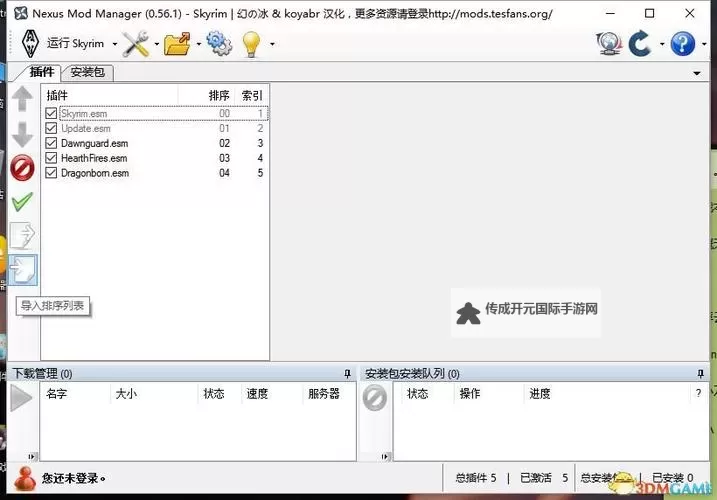
Task: Select the Dawnguard.esm plugin name
Action: point(95,143)
